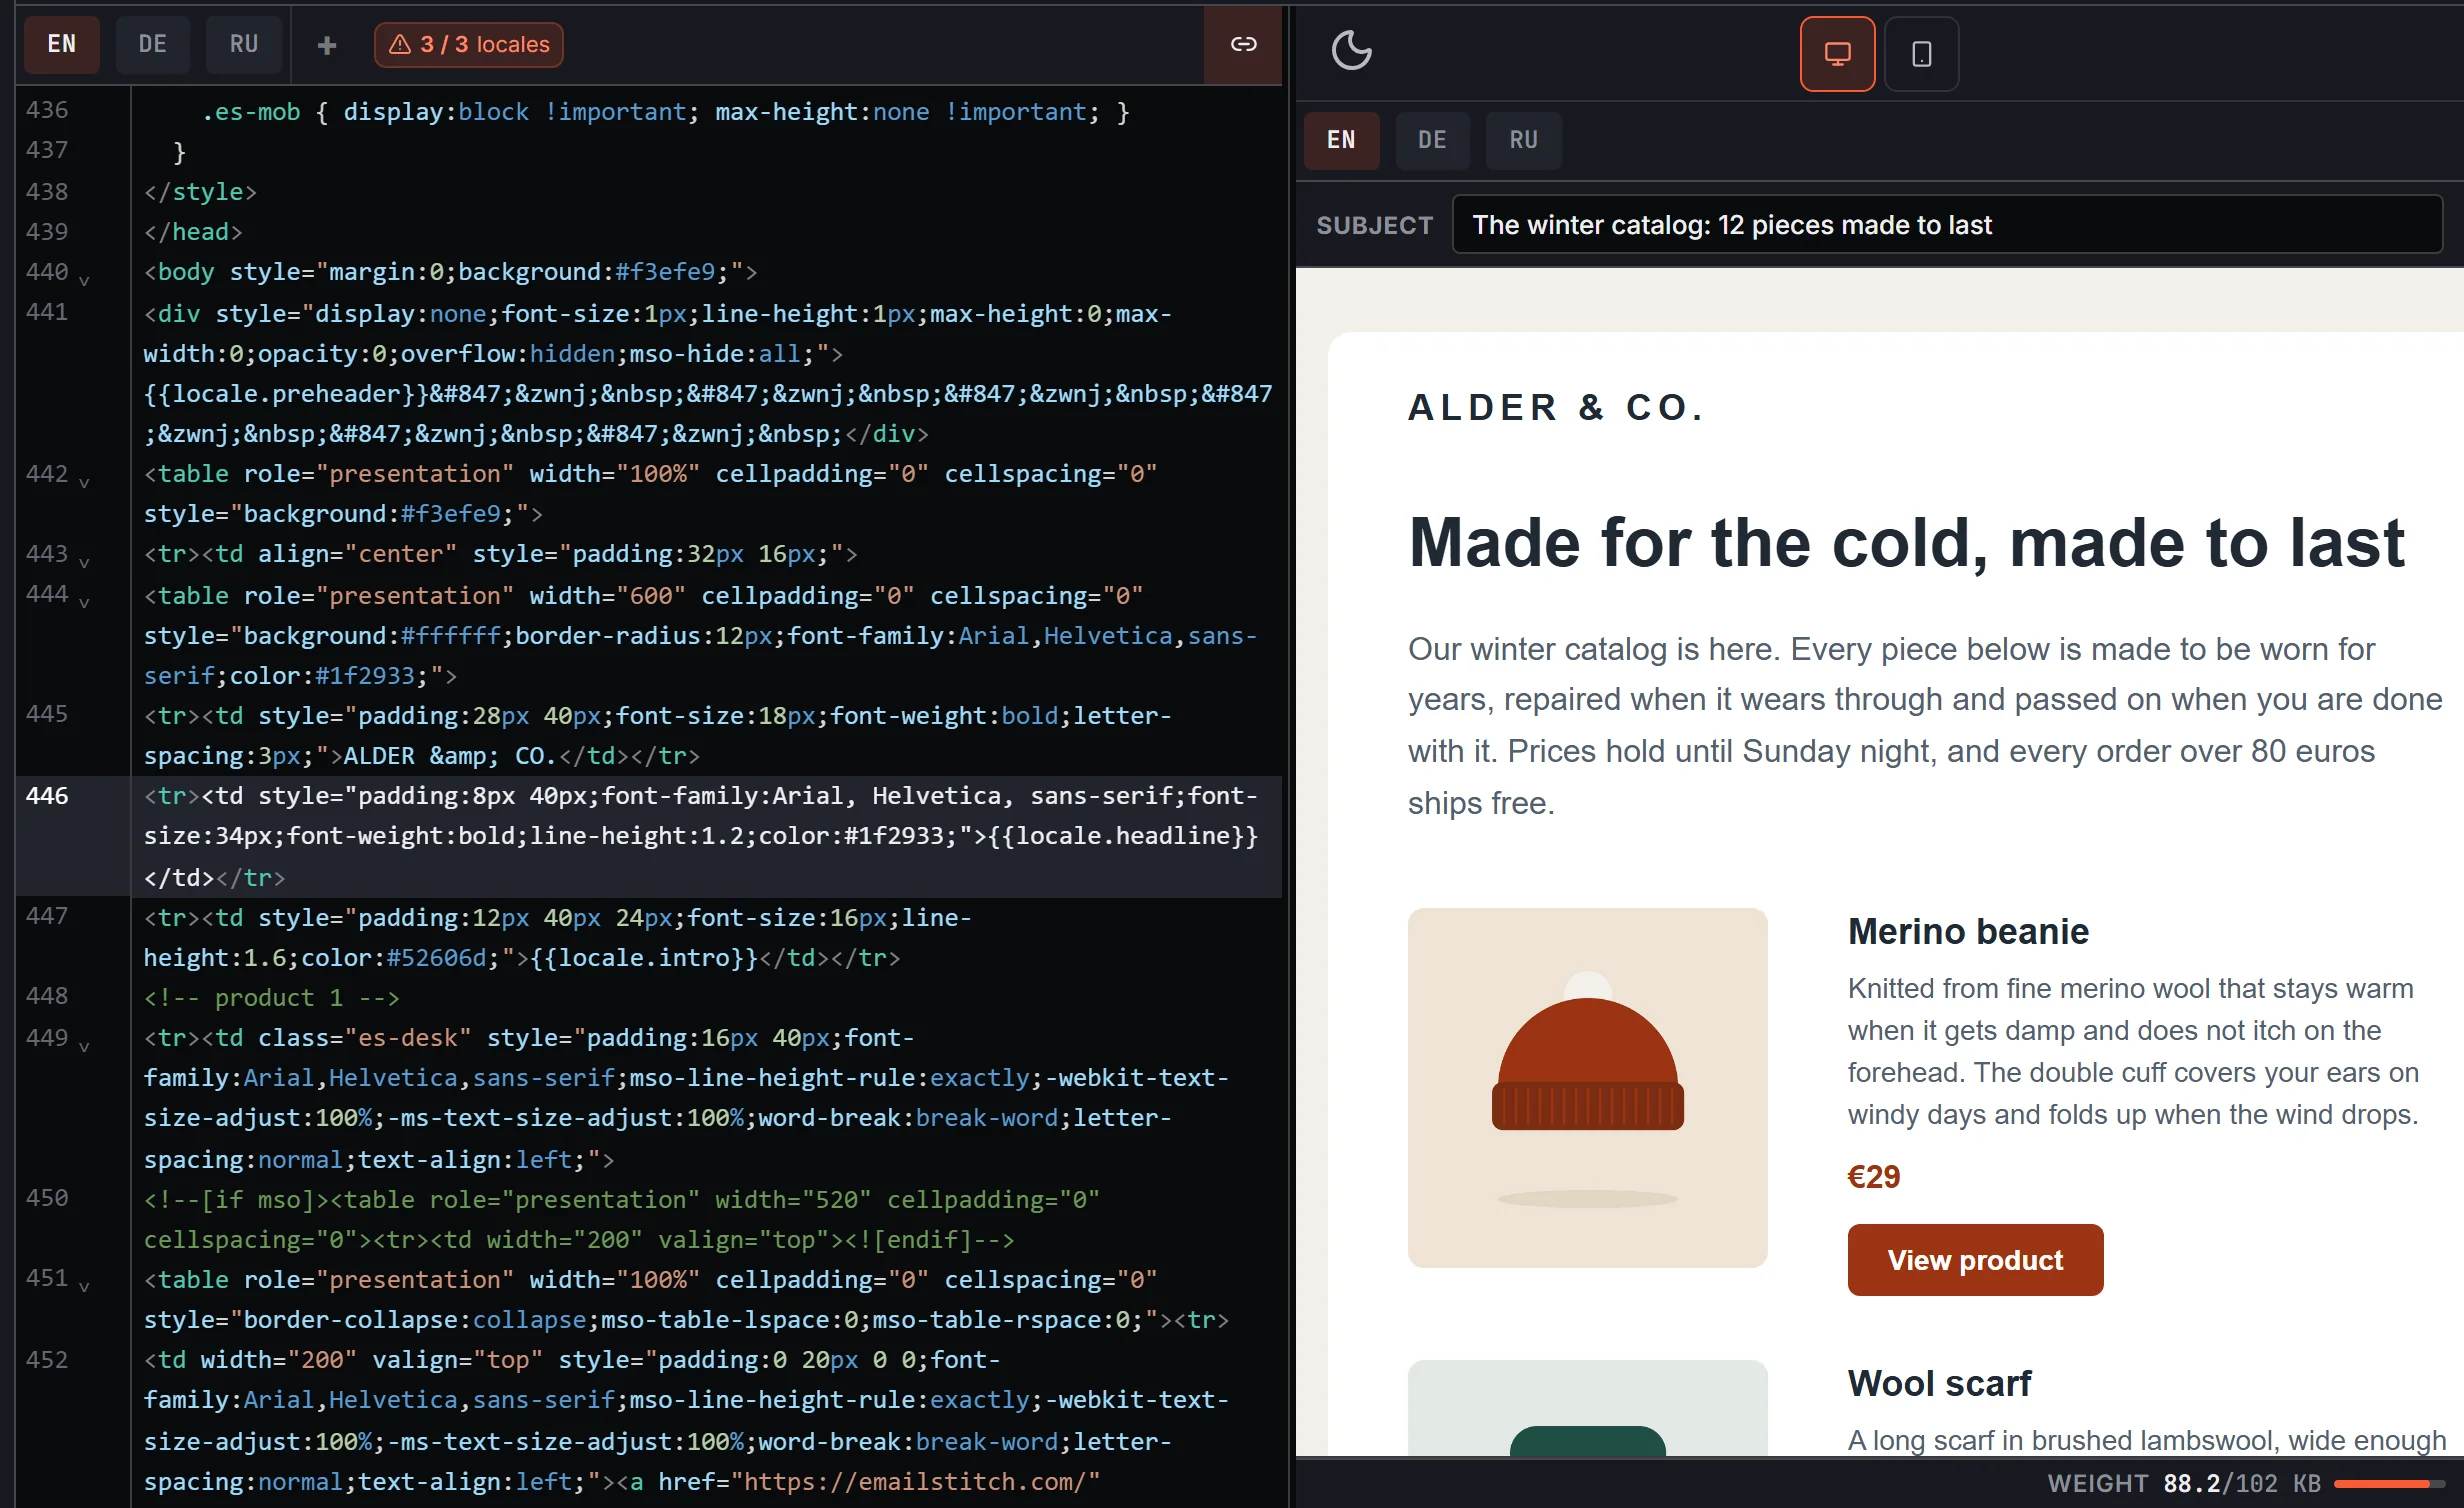This screenshot has height=1508, width=2464.
Task: Click the weight usage bar in the status bar
Action: 2388,1483
